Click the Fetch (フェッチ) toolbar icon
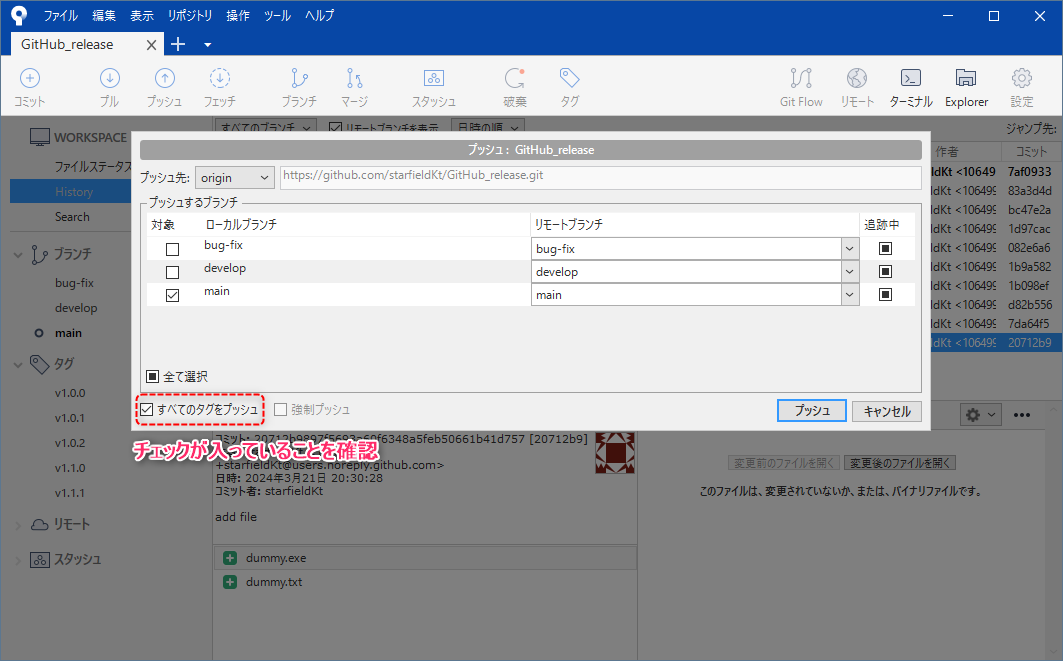 220,79
